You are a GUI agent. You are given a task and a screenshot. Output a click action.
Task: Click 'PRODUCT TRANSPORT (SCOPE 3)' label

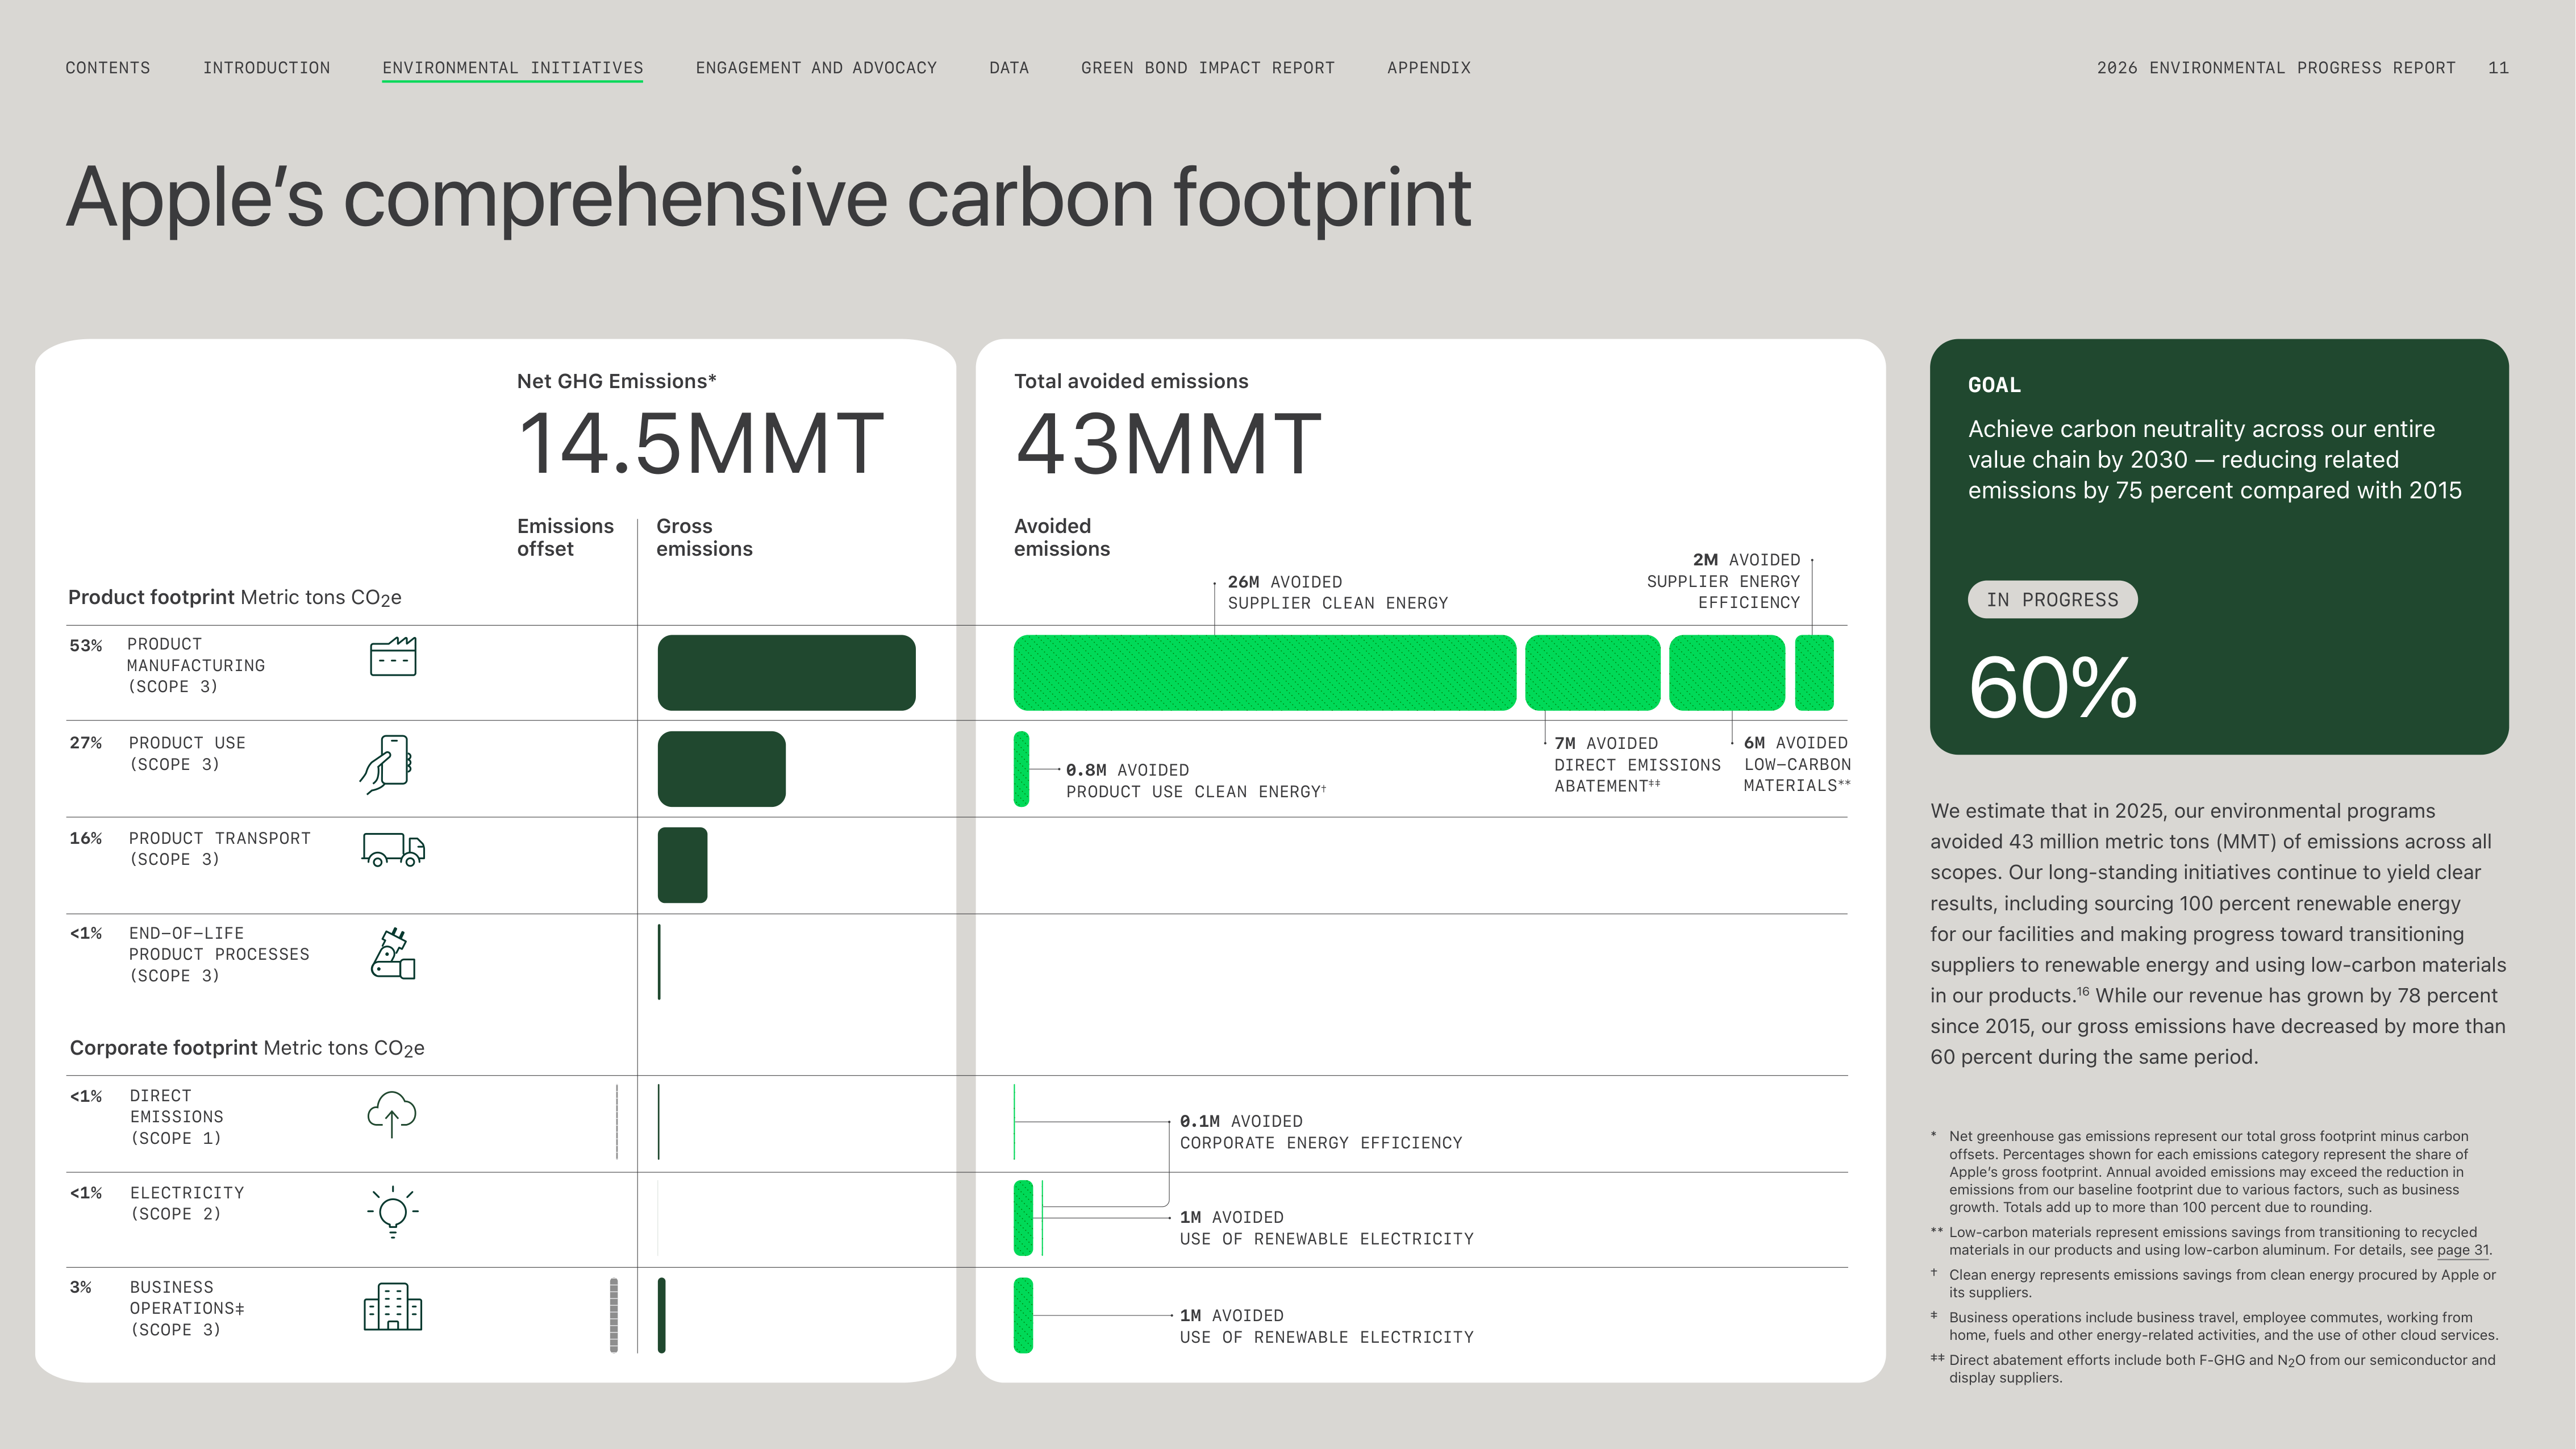(x=219, y=848)
